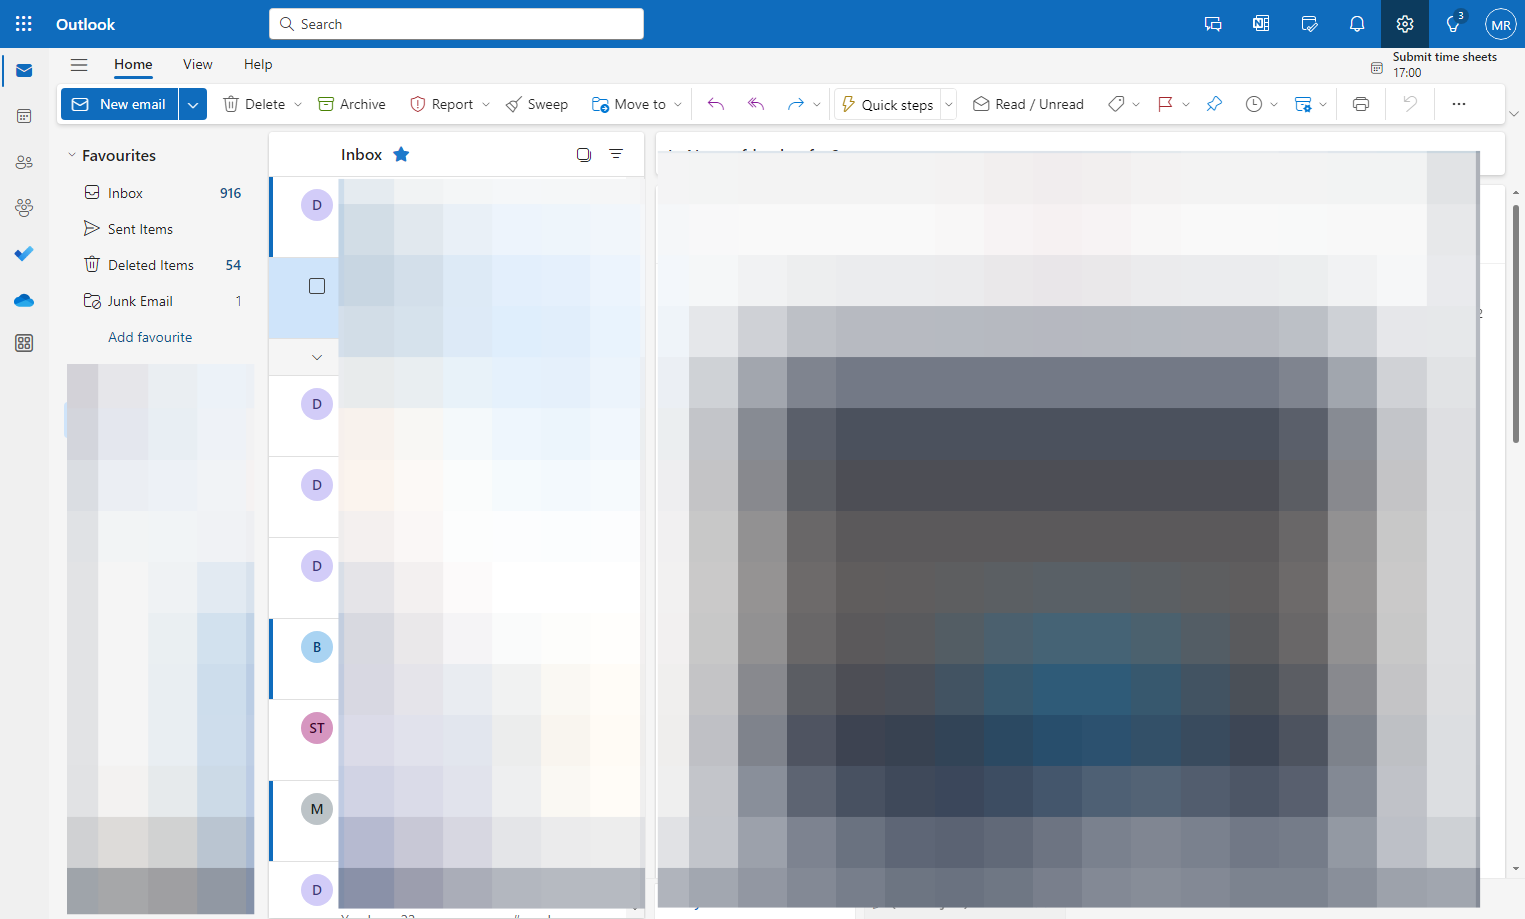Open the app launcher waffle icon
The image size is (1525, 919).
tap(24, 24)
